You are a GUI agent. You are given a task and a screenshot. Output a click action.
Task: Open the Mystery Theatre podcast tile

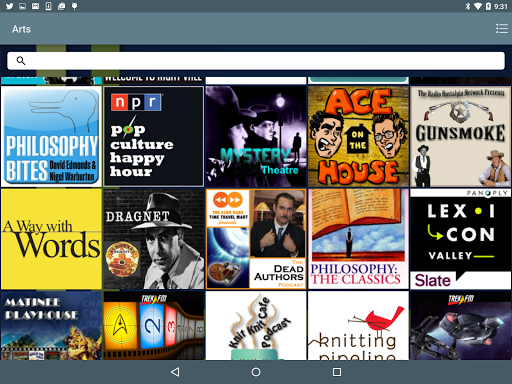point(256,136)
